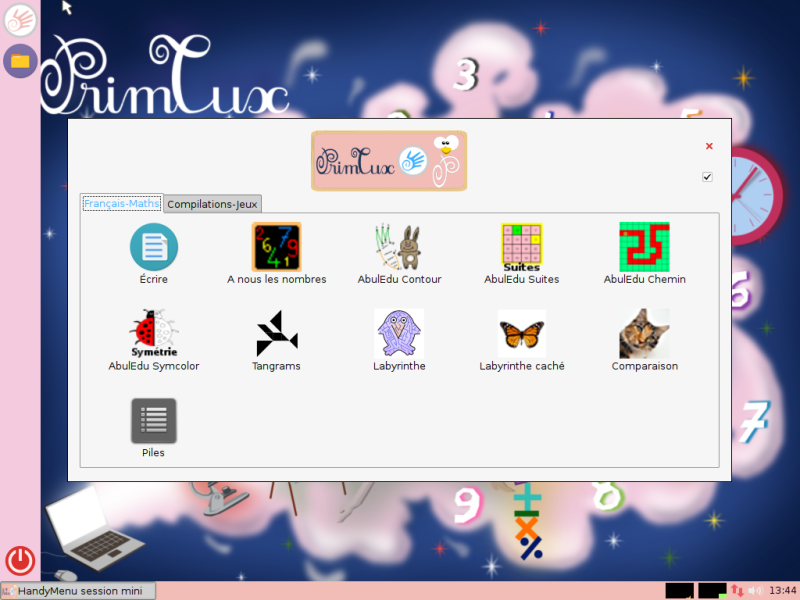Screen dimensions: 800x600
Task: Start Labyrinthe caché butterfly icon
Action: pos(521,334)
